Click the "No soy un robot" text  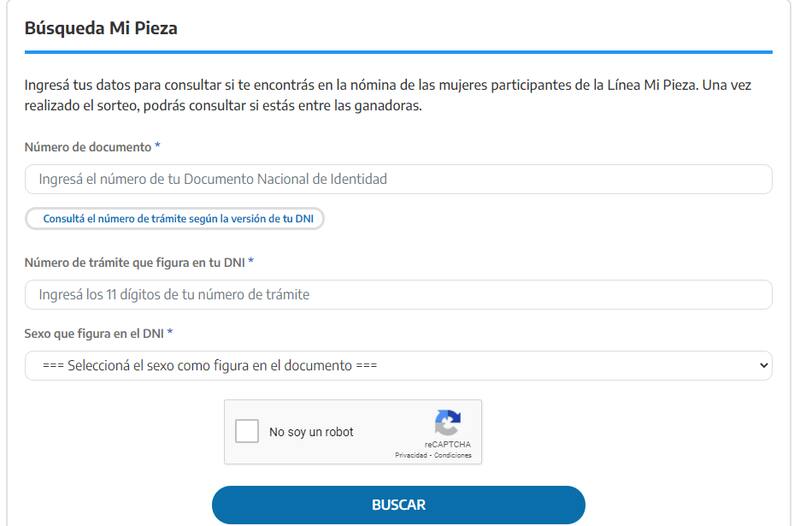311,433
